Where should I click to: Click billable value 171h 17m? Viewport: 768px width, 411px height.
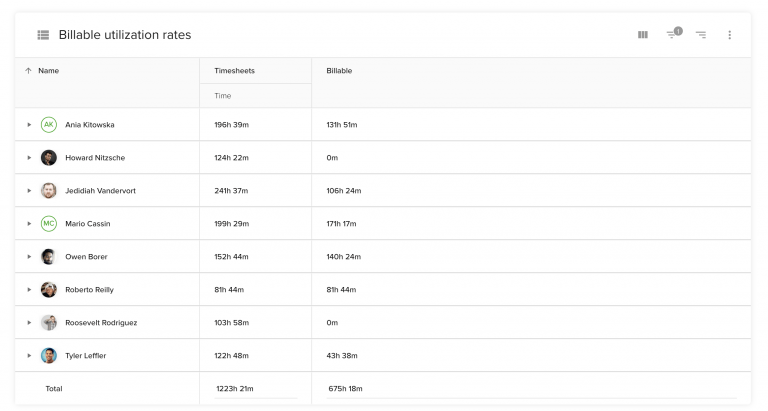[341, 223]
